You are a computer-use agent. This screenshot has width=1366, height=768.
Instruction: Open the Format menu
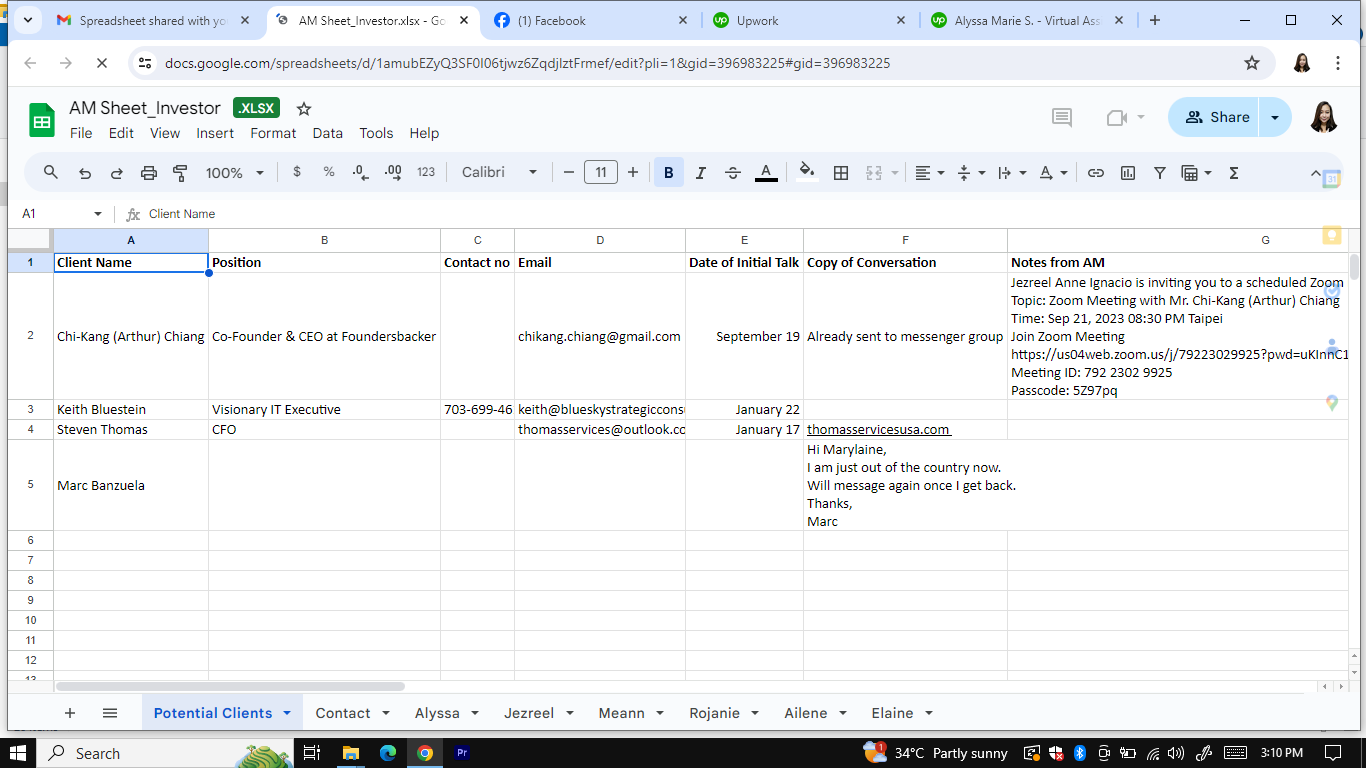(x=273, y=133)
